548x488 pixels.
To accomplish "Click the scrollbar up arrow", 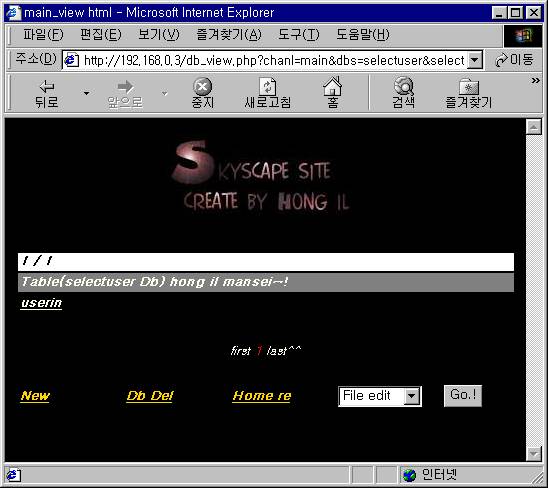I will coord(534,127).
